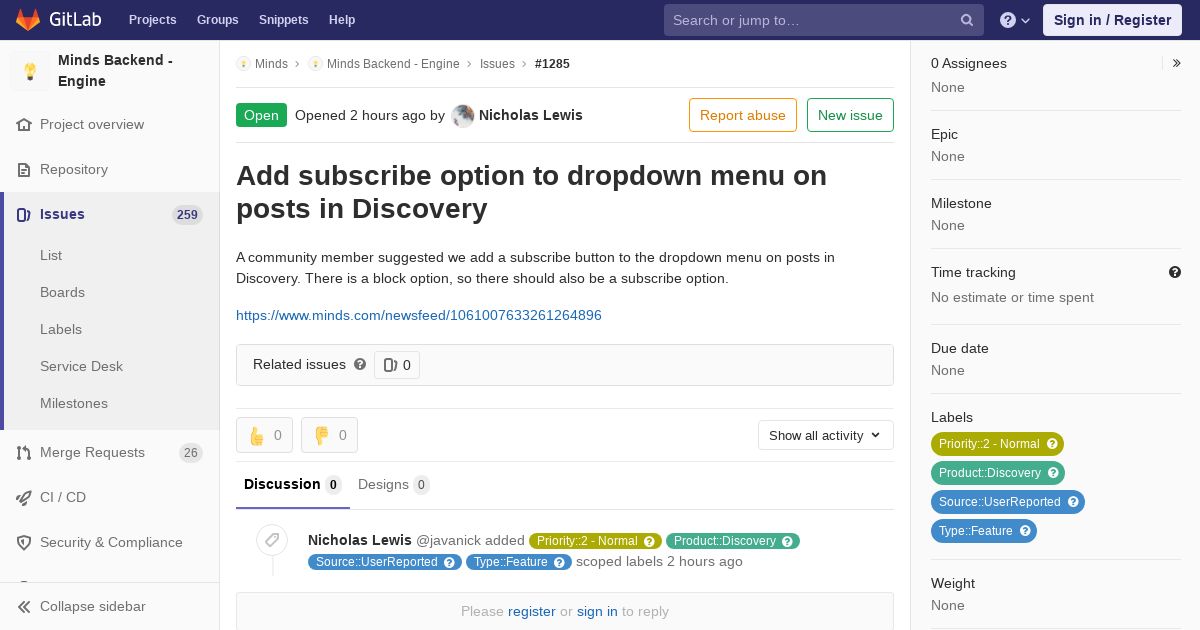Open Issues List in sidebar
Image resolution: width=1200 pixels, height=630 pixels.
51,255
